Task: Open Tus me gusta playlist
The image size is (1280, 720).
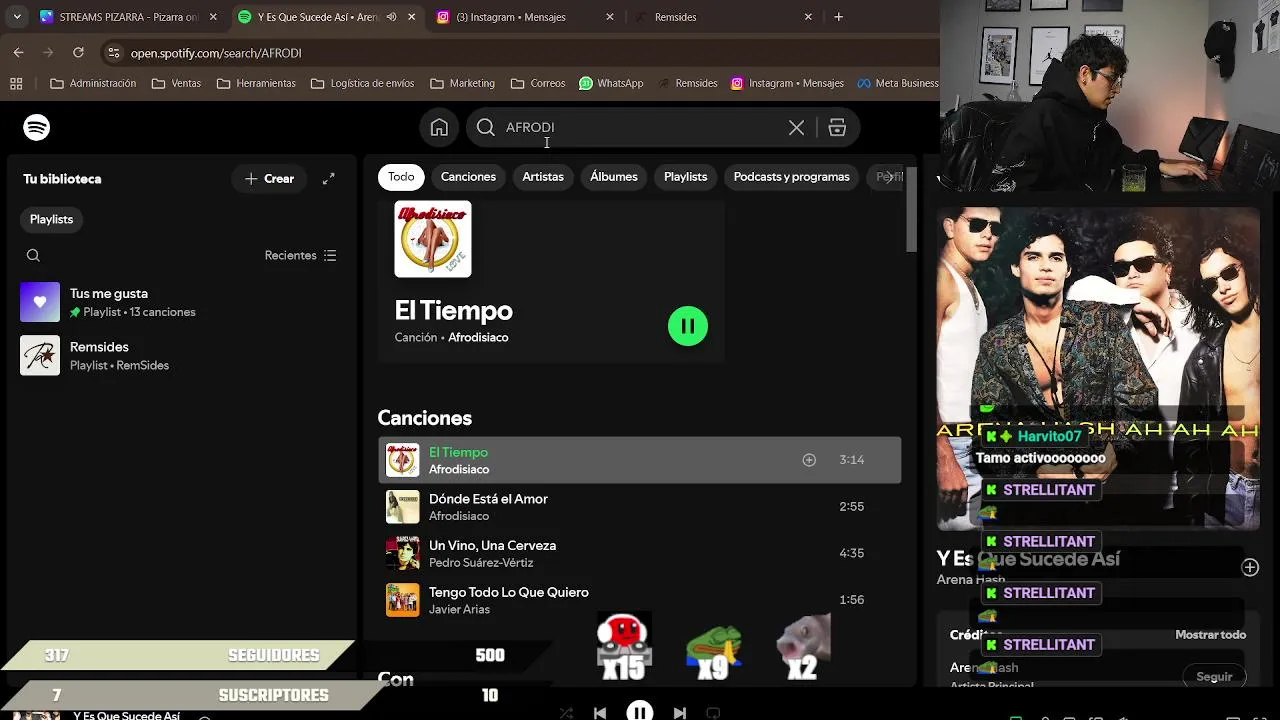Action: click(x=180, y=302)
